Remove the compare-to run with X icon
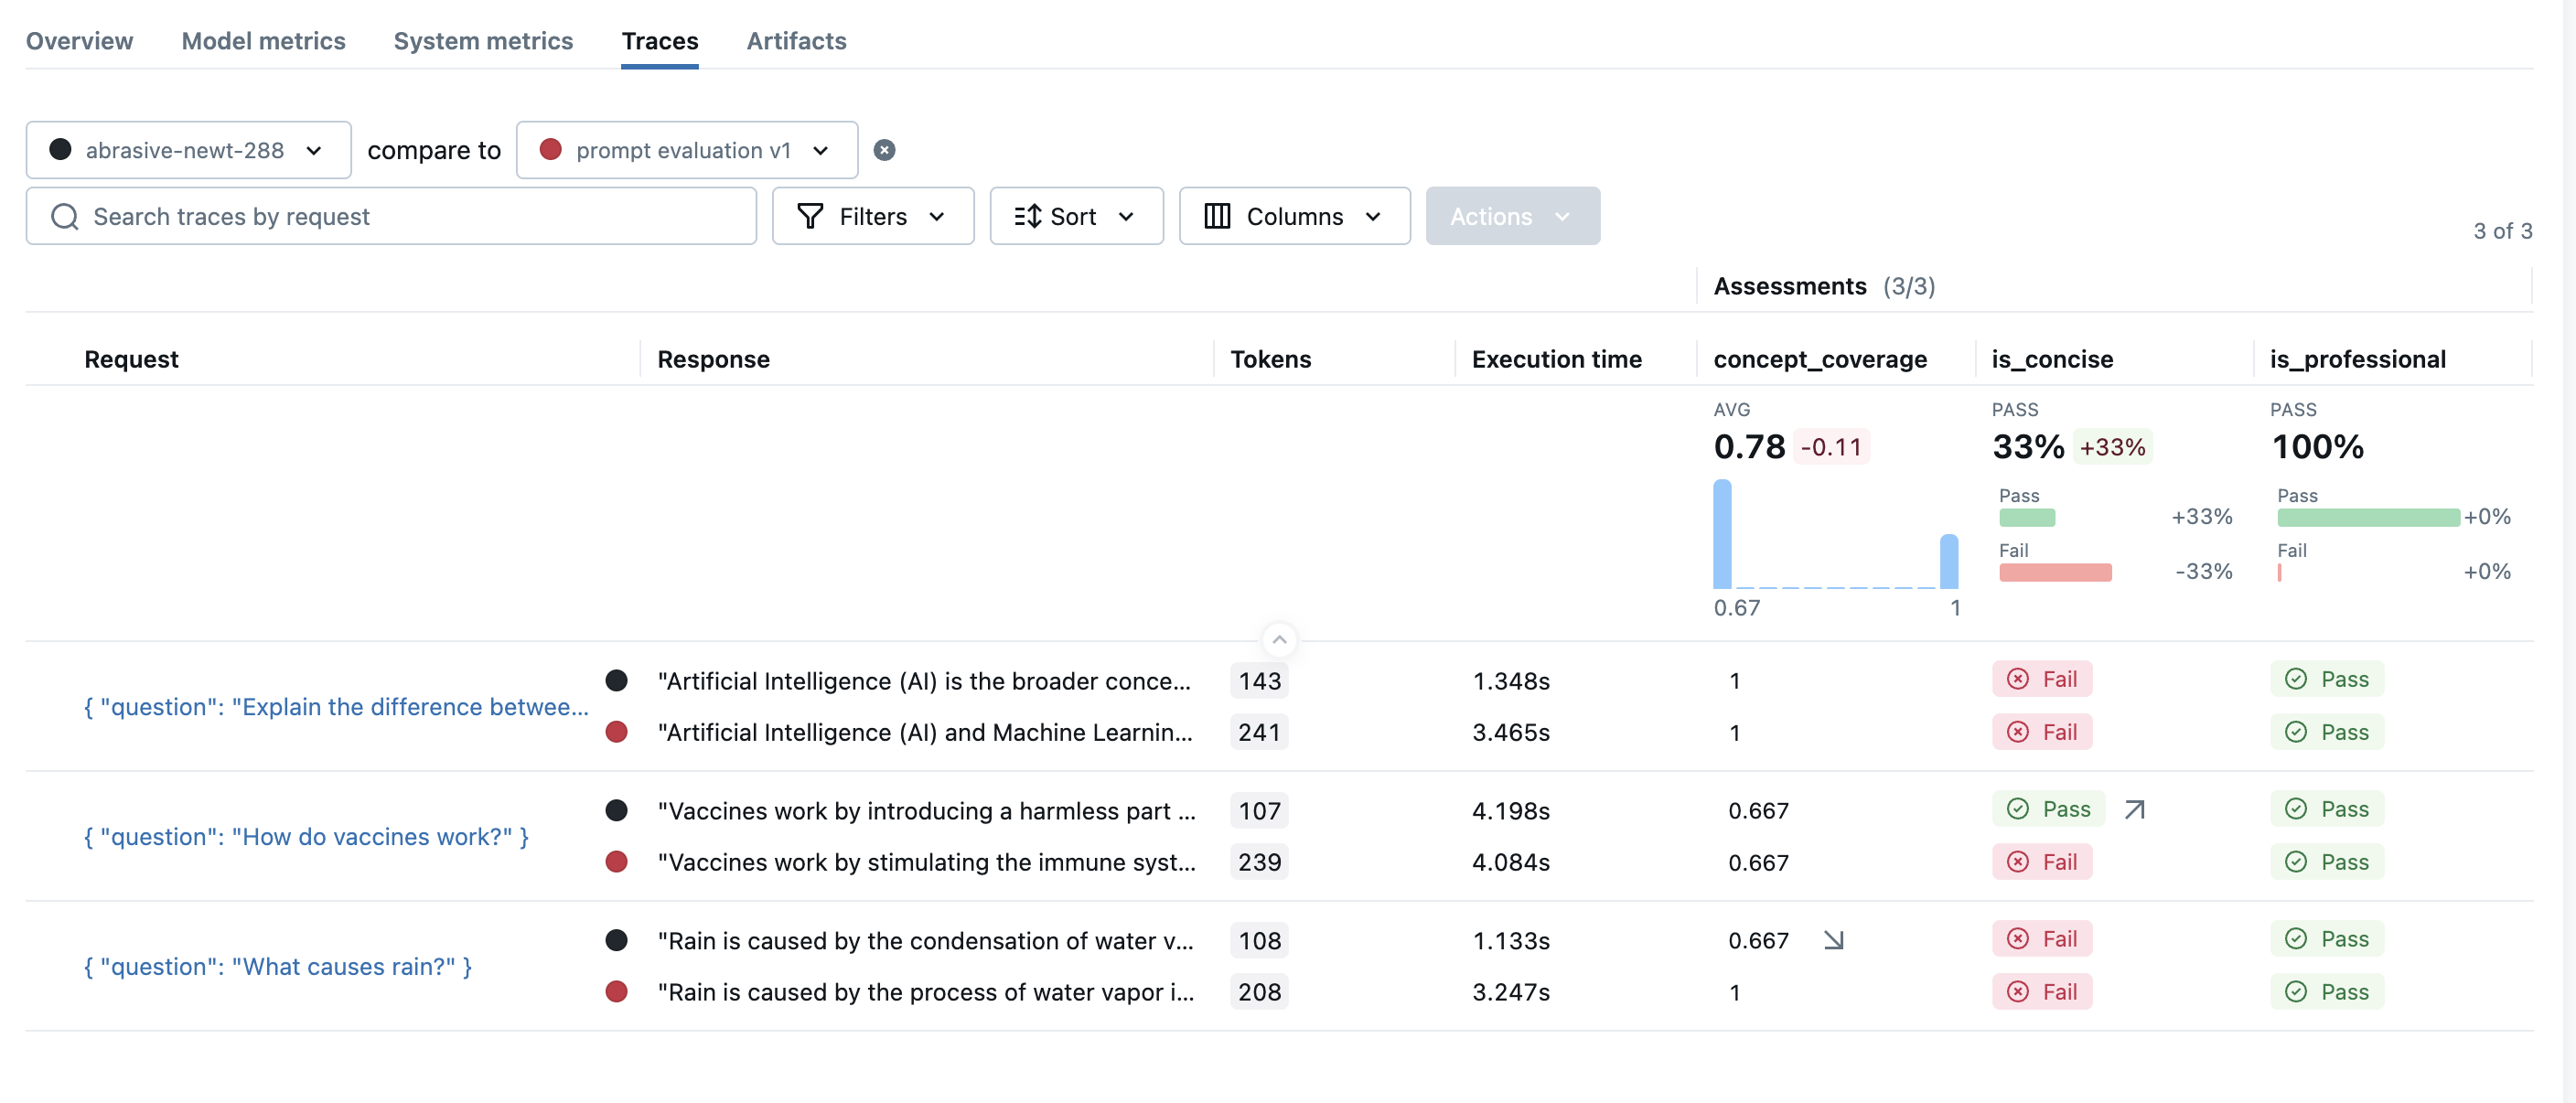Screen dimensions: 2576x1103 click(x=884, y=150)
